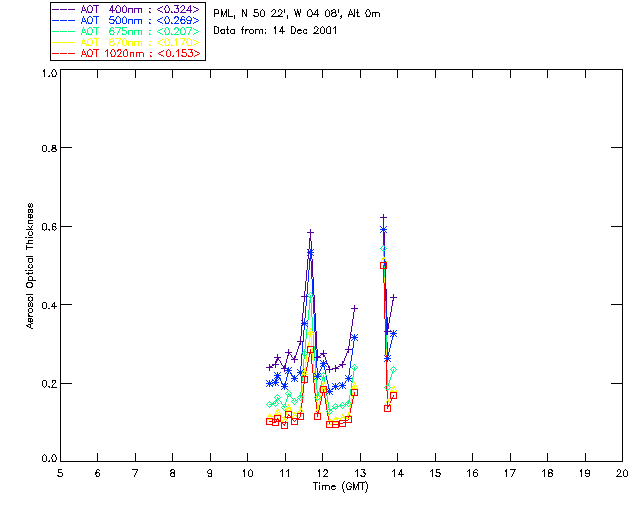Click the 1.0 y-axis tick label
The image size is (640, 512).
click(49, 73)
